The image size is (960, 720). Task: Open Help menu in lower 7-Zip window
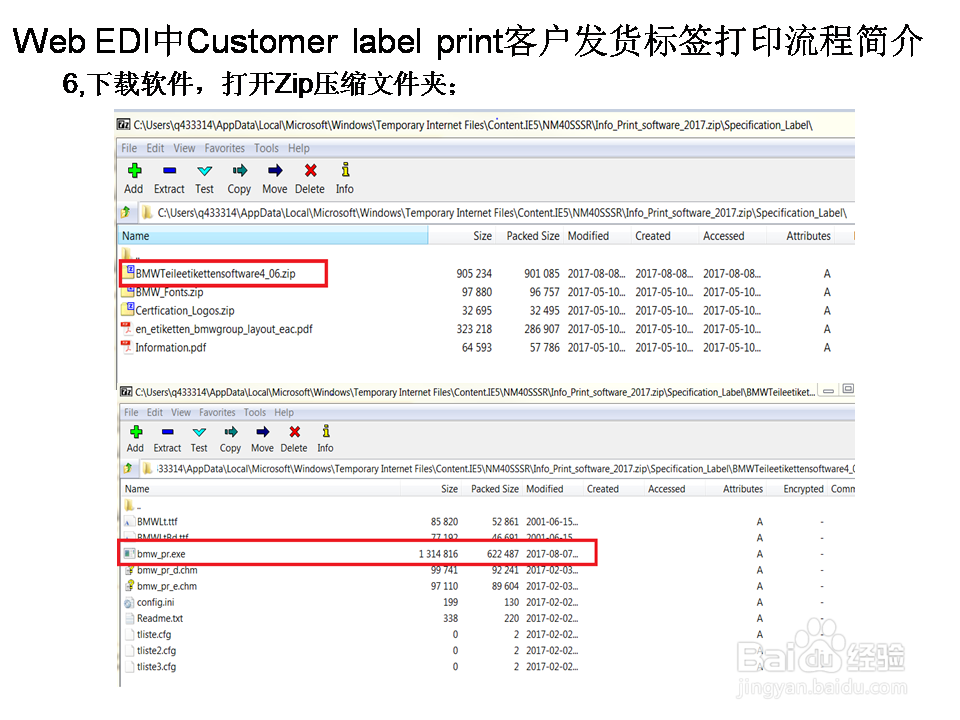tap(284, 413)
